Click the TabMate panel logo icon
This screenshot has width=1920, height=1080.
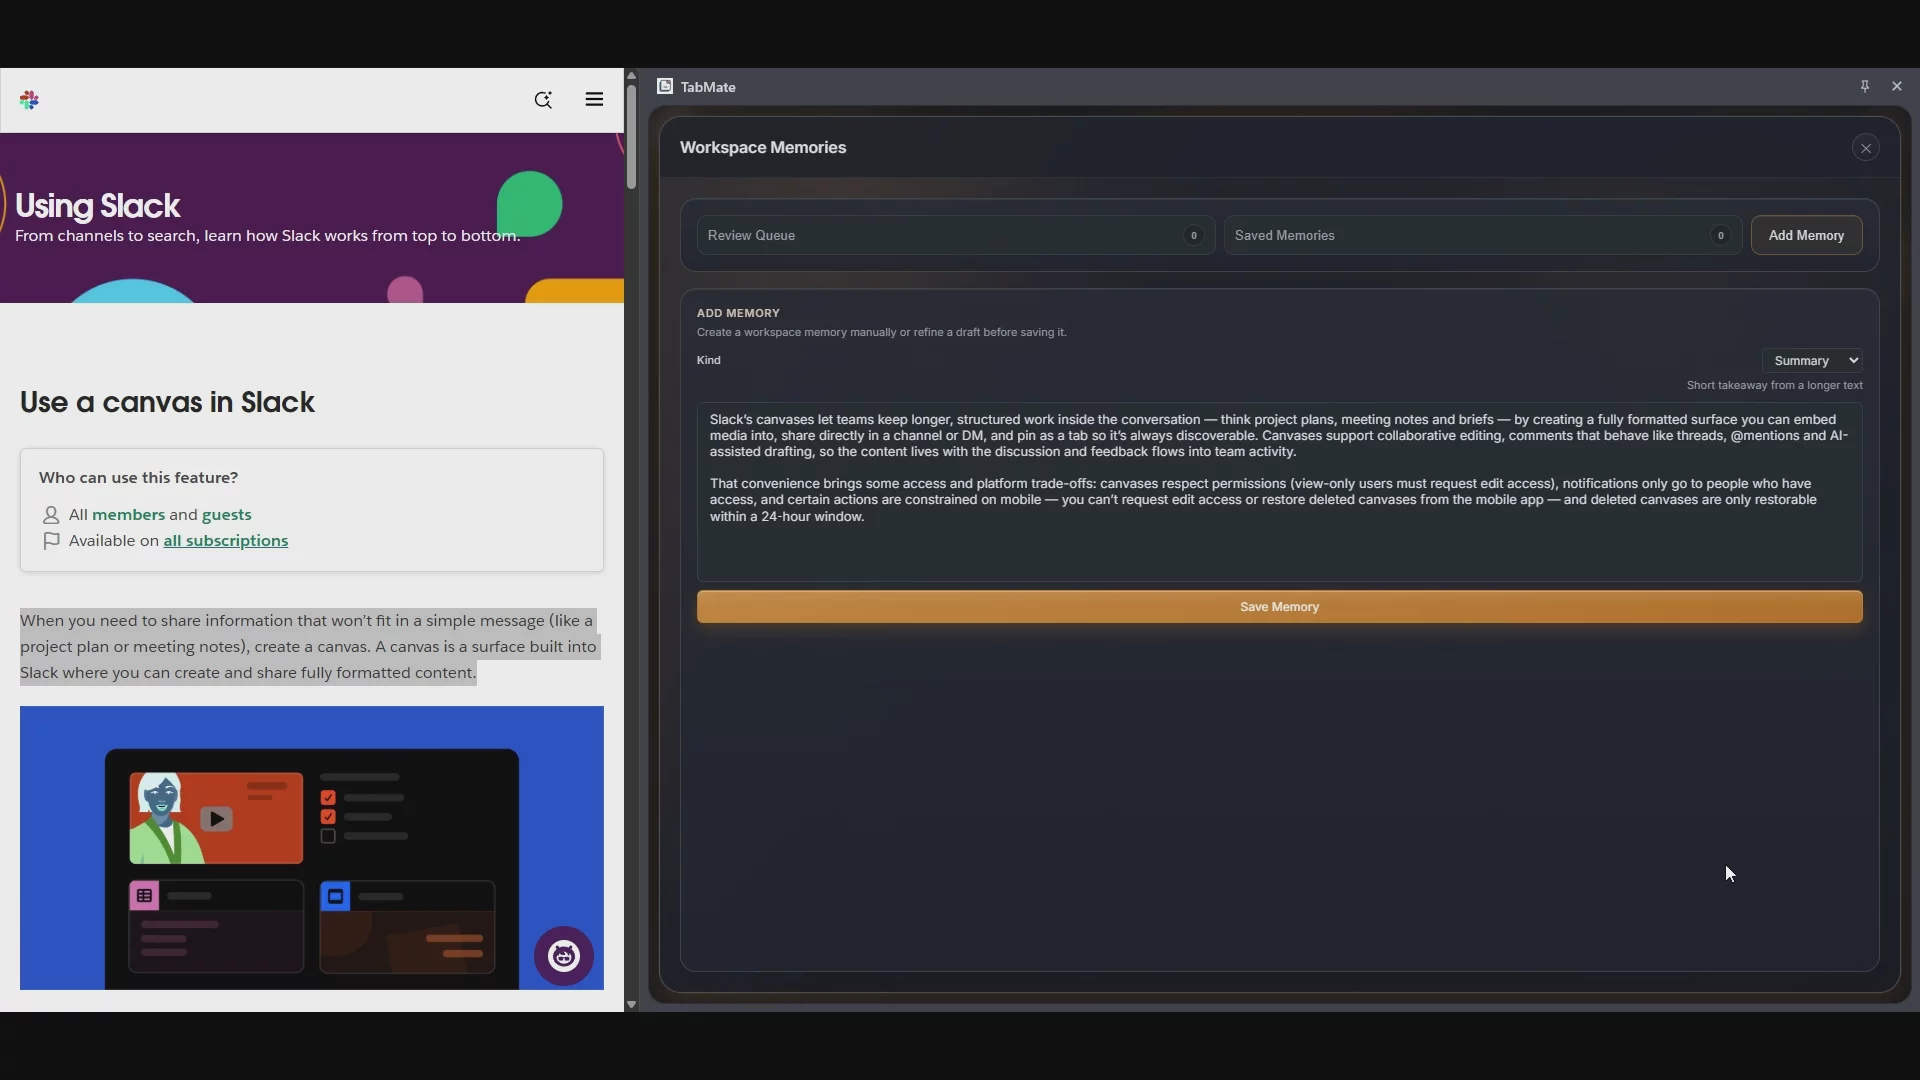click(665, 86)
